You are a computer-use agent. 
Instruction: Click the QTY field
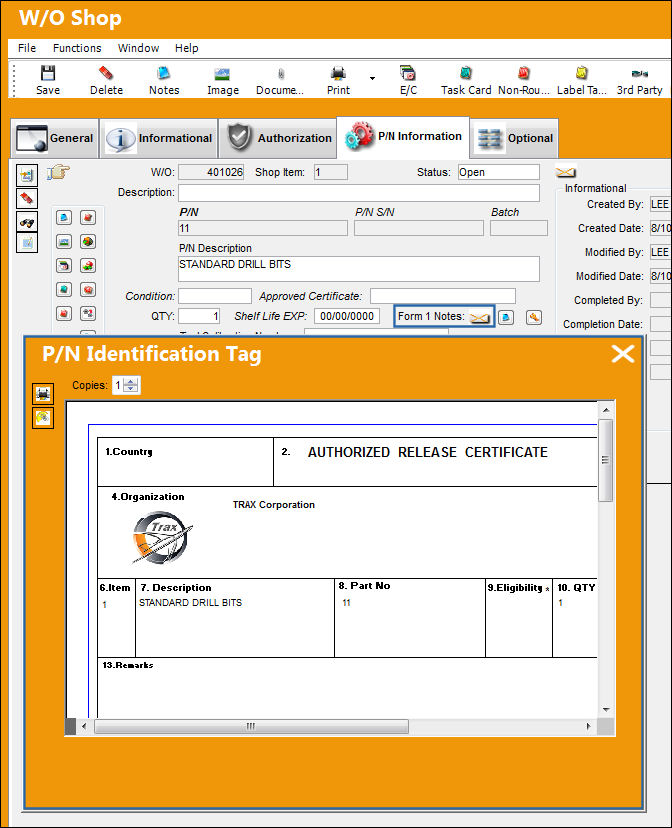pos(199,316)
